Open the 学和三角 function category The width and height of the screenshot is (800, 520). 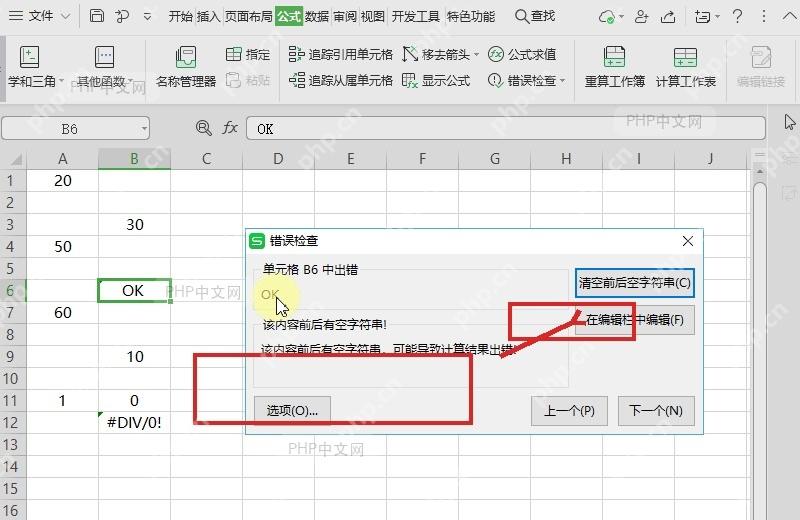pyautogui.click(x=32, y=67)
